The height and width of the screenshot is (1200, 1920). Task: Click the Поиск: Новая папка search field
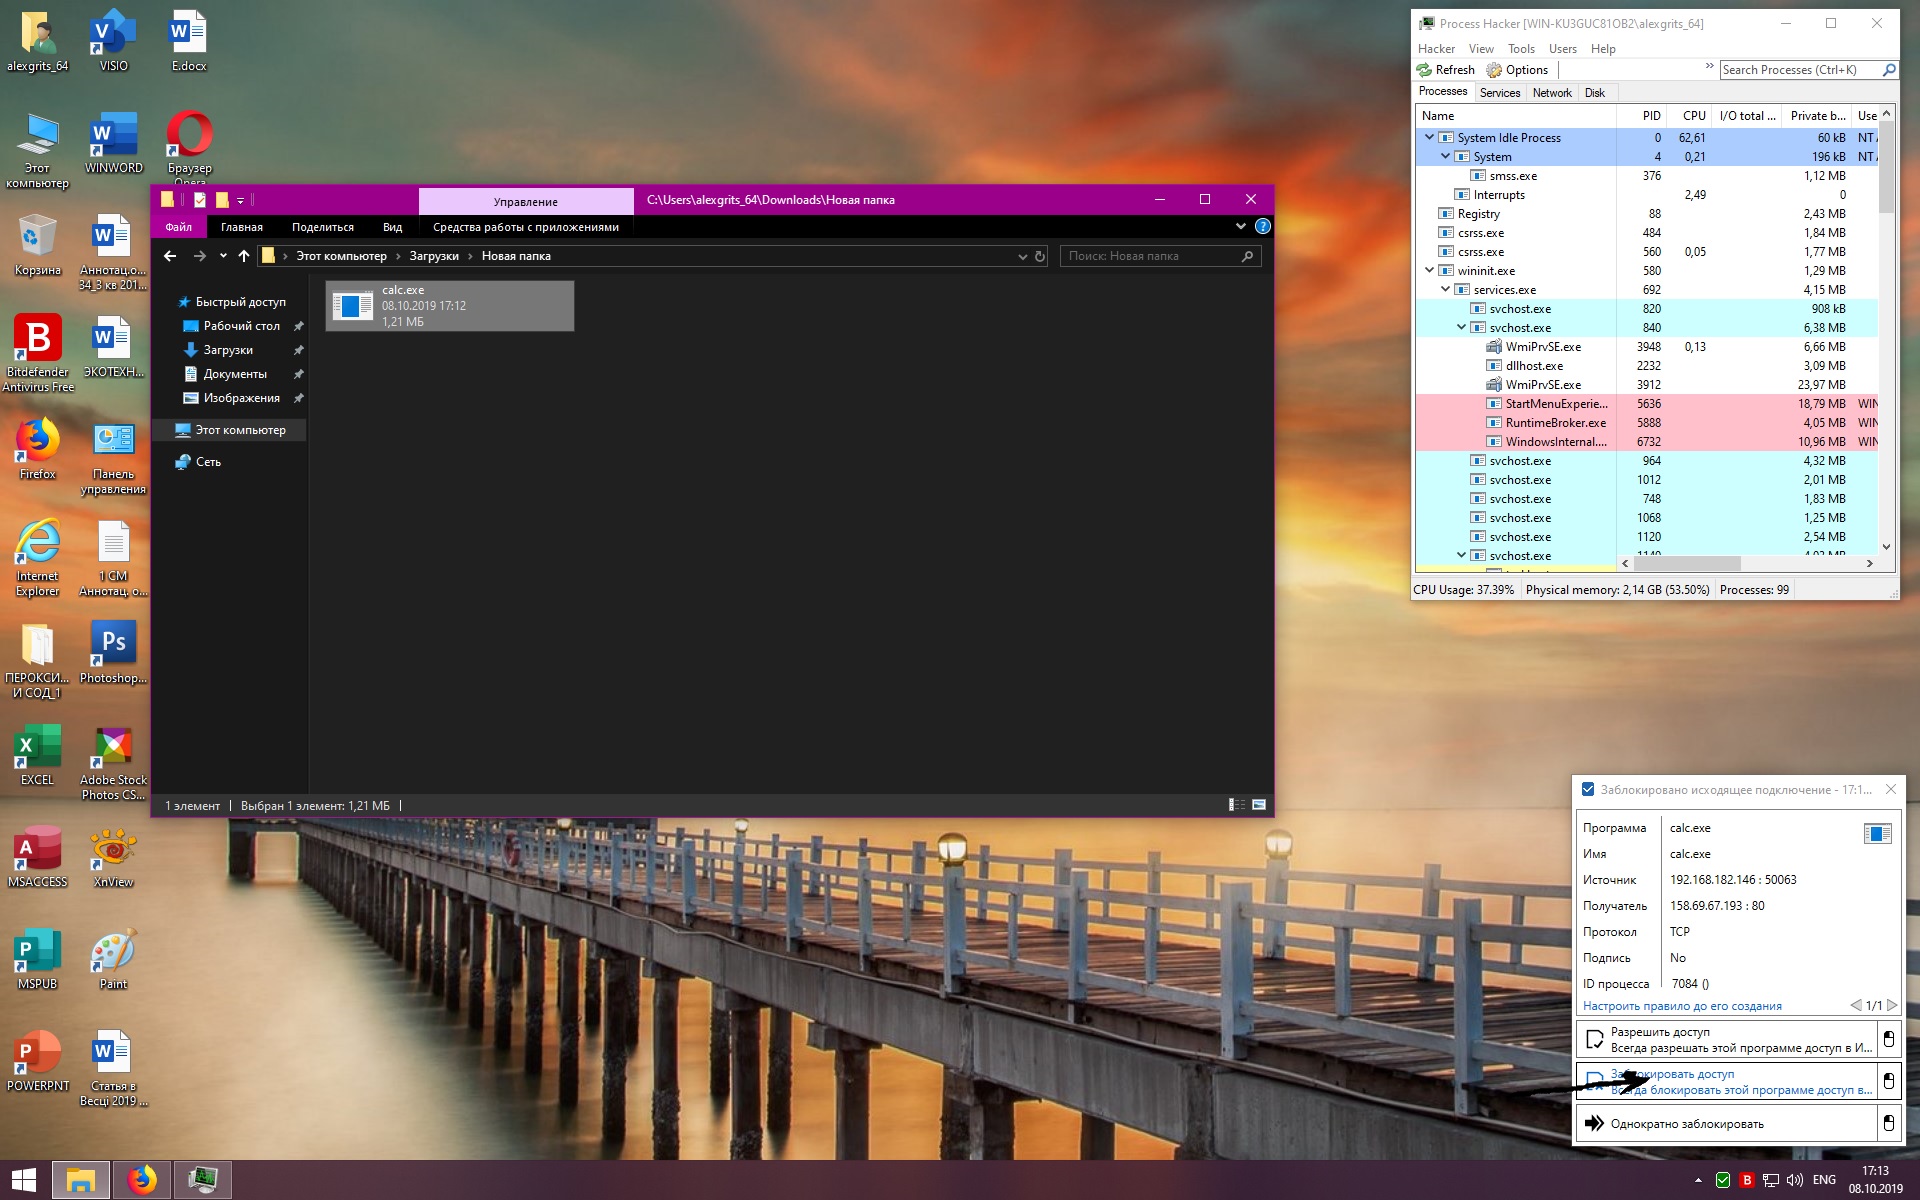(1150, 256)
